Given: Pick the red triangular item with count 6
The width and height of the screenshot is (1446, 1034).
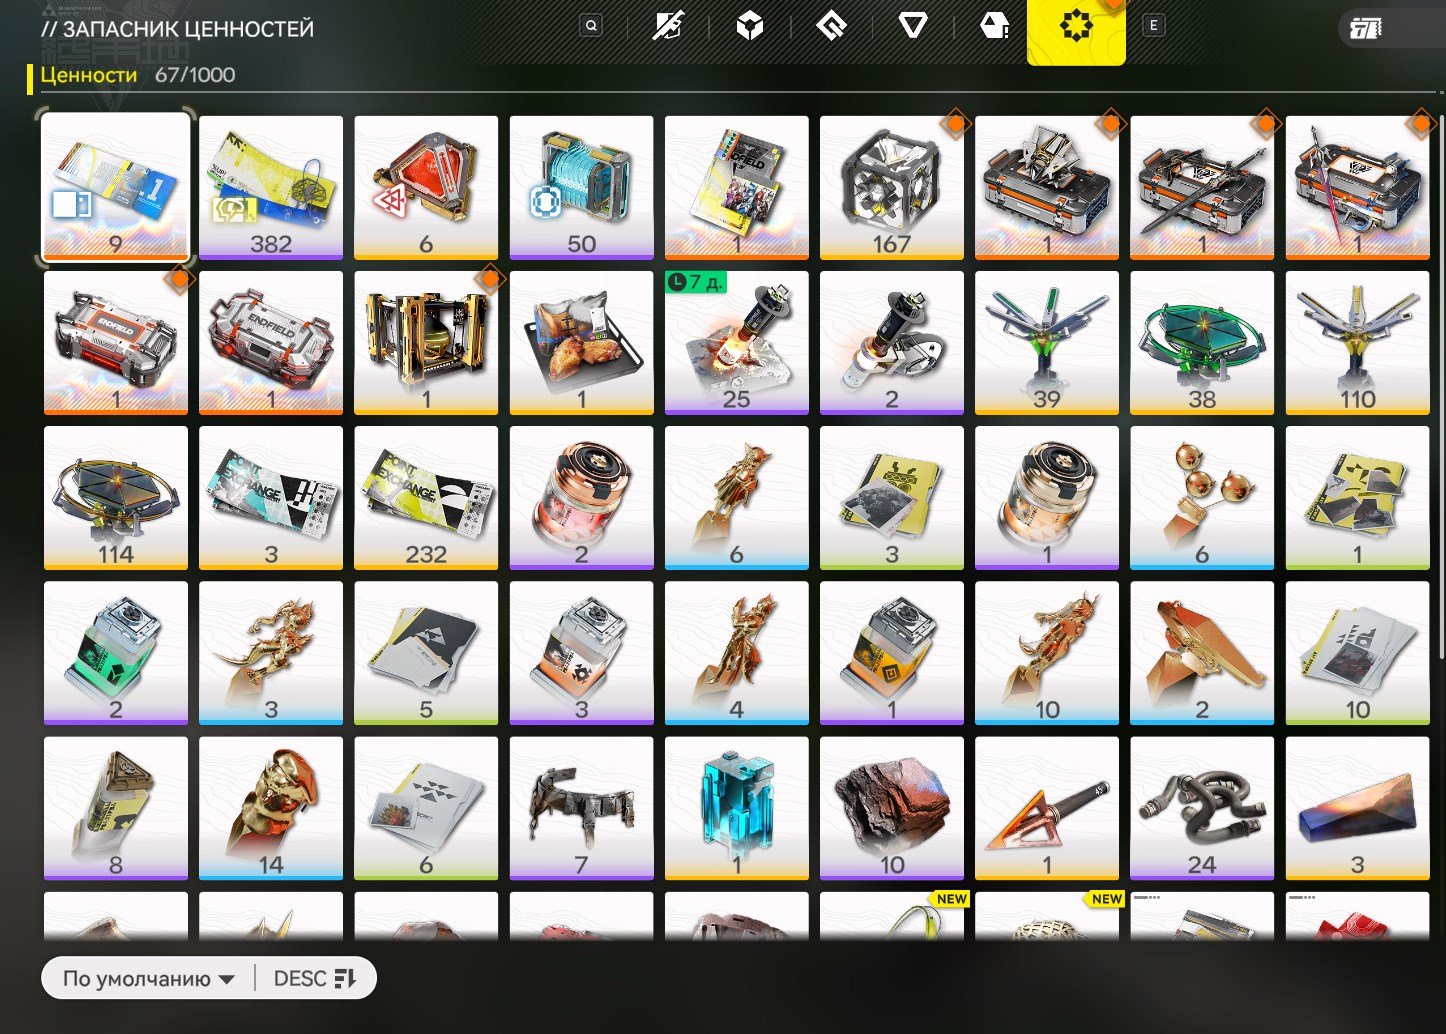Looking at the screenshot, I should 426,187.
